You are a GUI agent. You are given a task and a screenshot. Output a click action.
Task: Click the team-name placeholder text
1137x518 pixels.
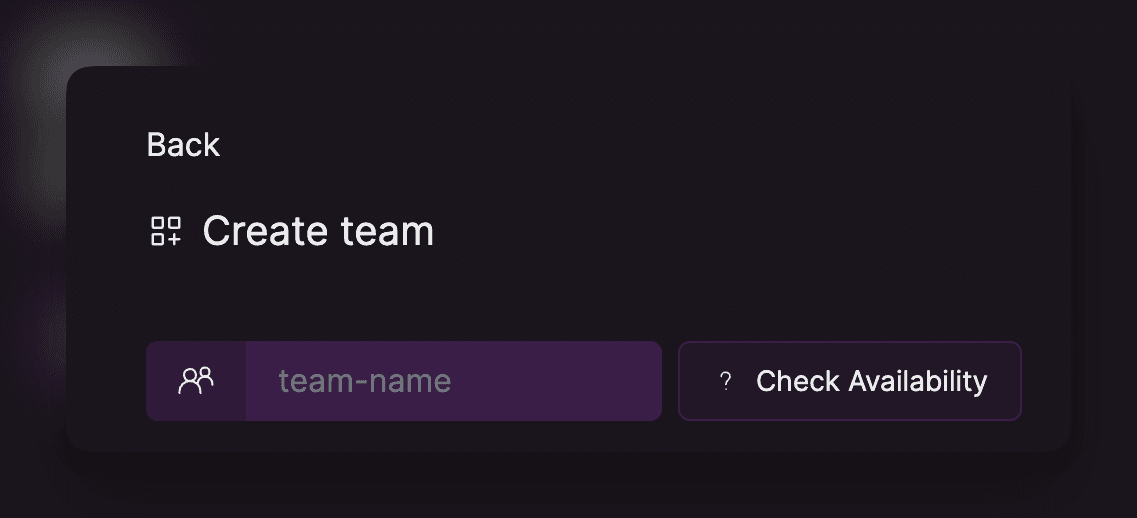[365, 381]
